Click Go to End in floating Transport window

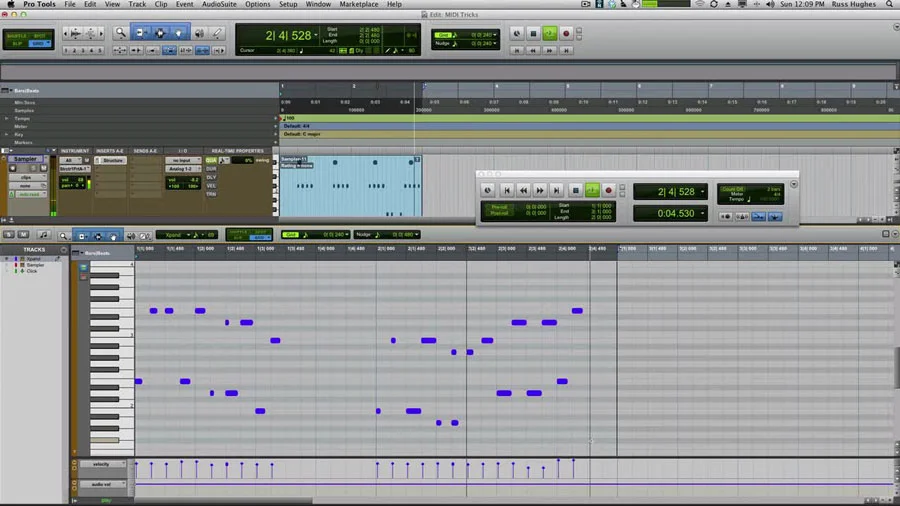click(x=556, y=190)
